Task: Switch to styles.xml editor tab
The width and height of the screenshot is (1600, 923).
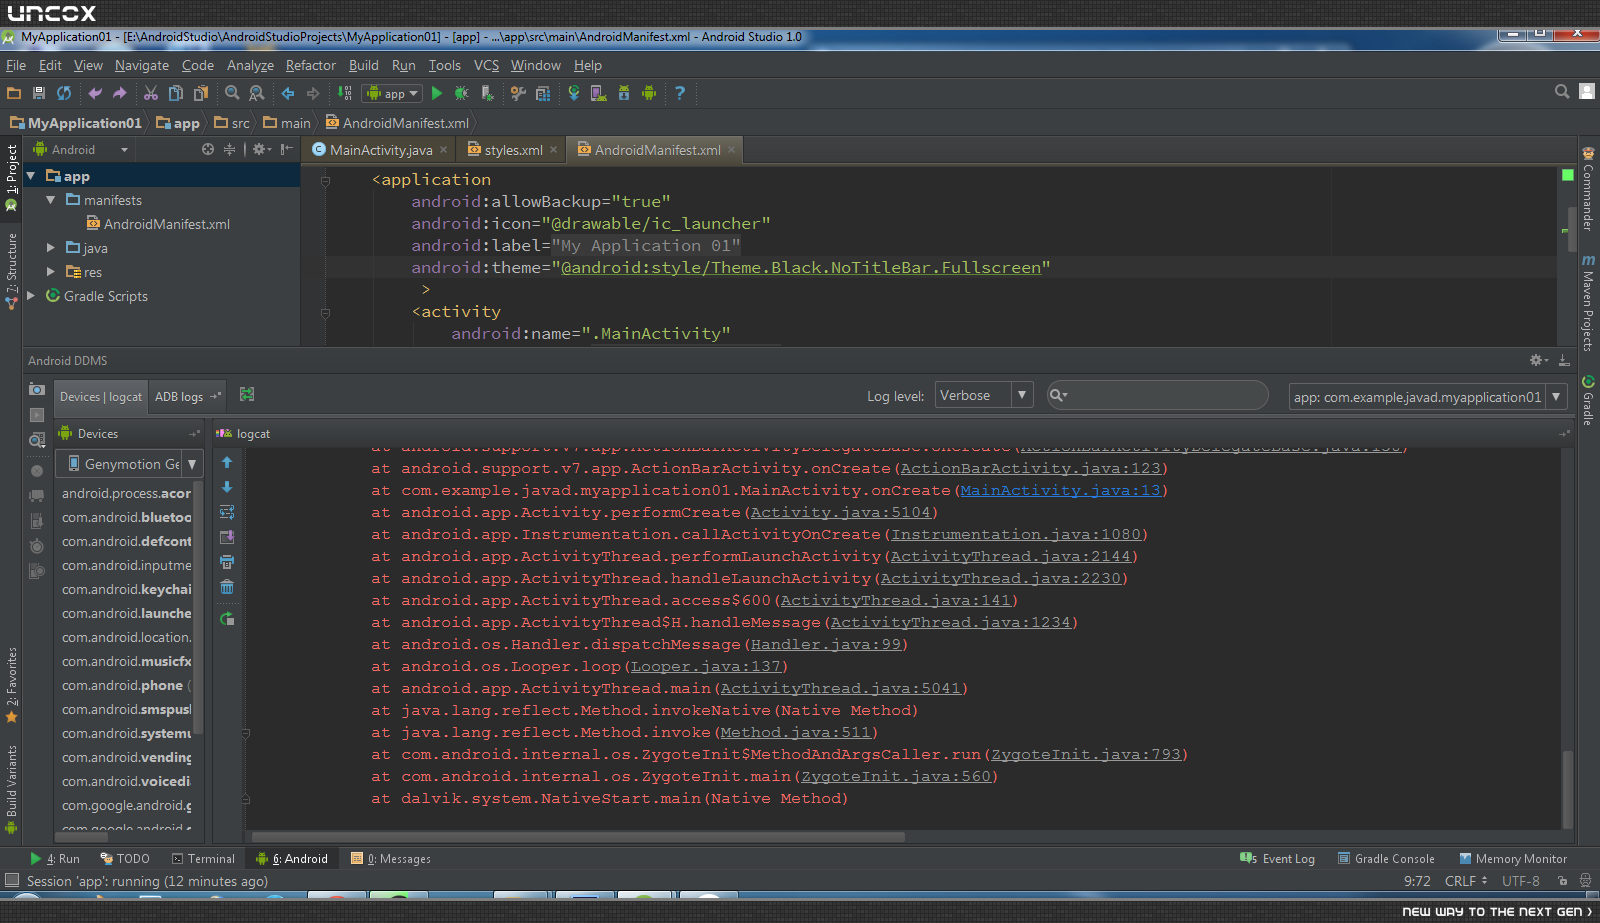Action: [513, 150]
